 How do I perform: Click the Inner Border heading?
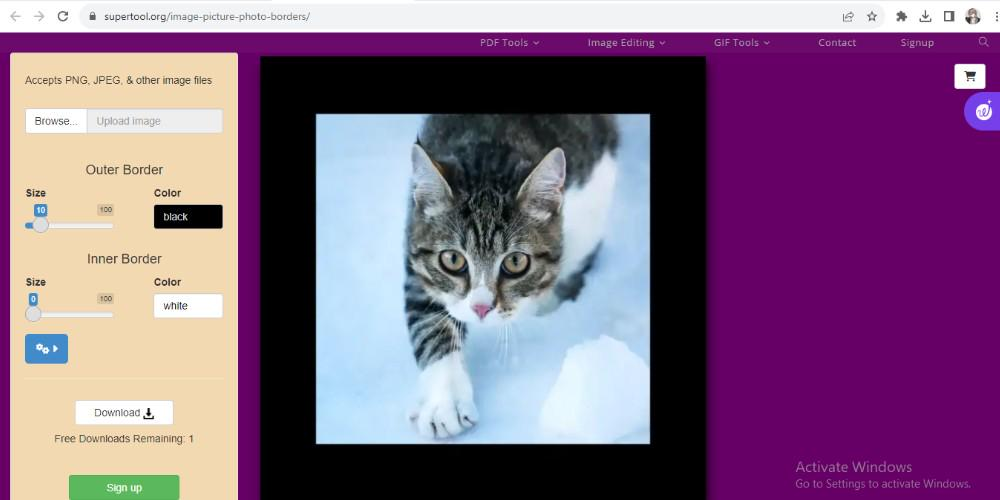[x=124, y=259]
